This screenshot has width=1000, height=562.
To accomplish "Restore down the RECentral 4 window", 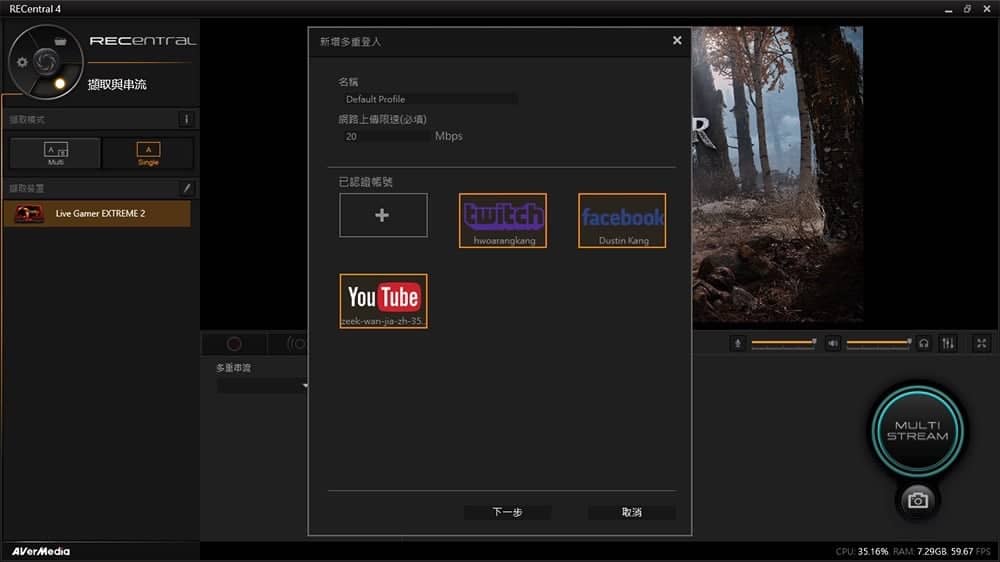I will pyautogui.click(x=967, y=9).
